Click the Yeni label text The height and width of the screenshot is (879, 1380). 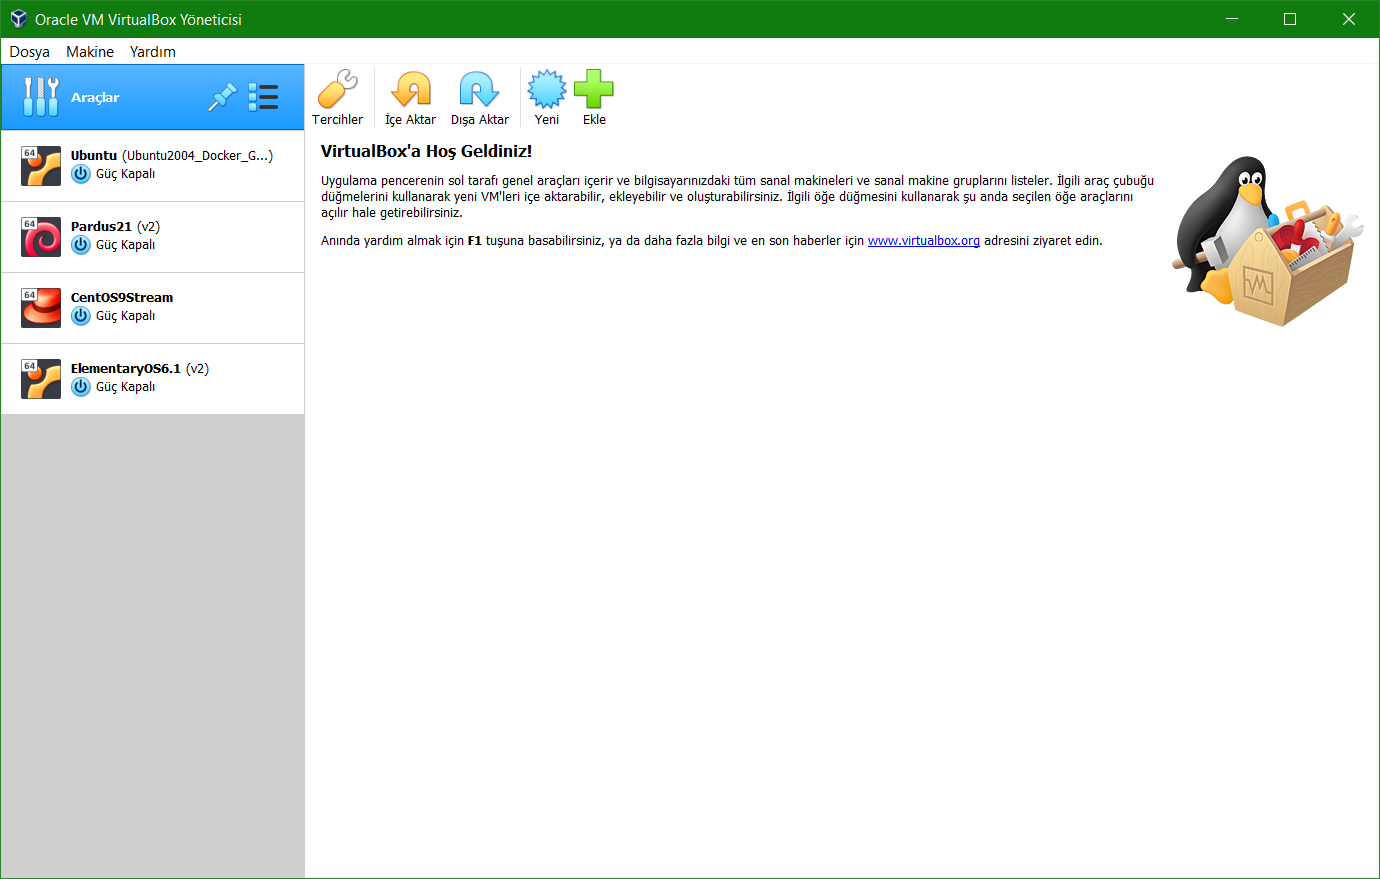(x=547, y=120)
